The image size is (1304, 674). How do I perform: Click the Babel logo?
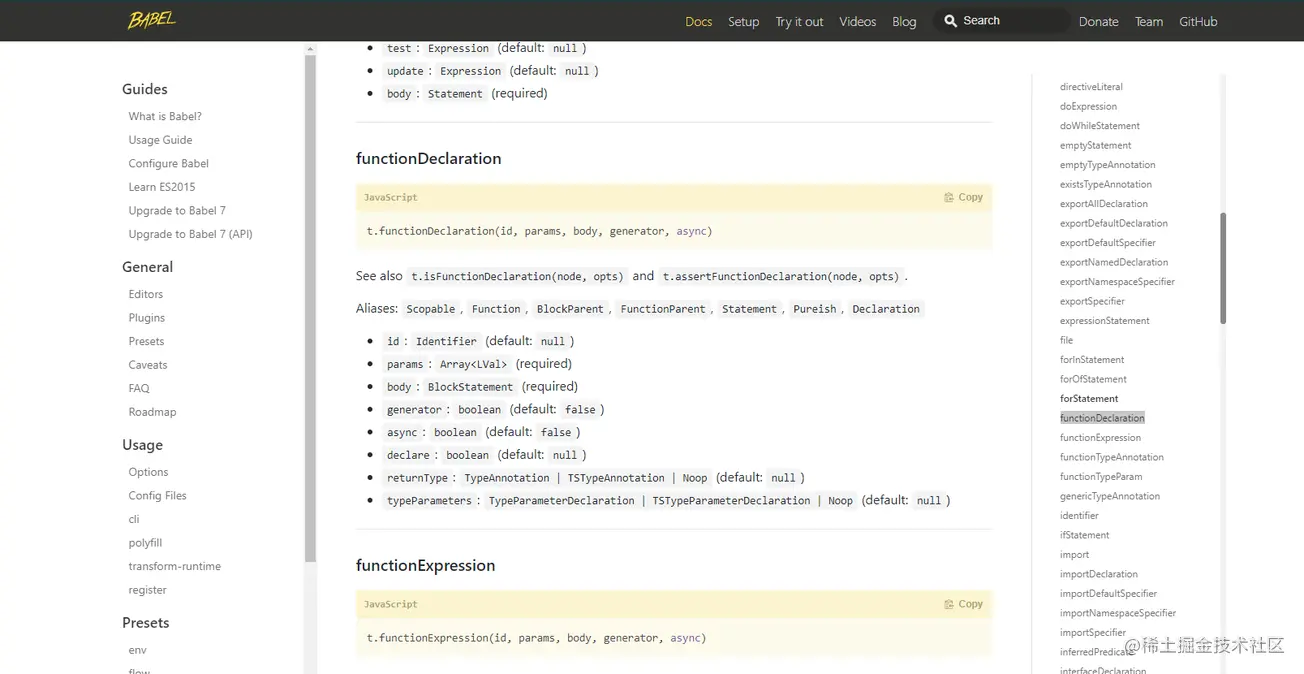click(x=151, y=20)
